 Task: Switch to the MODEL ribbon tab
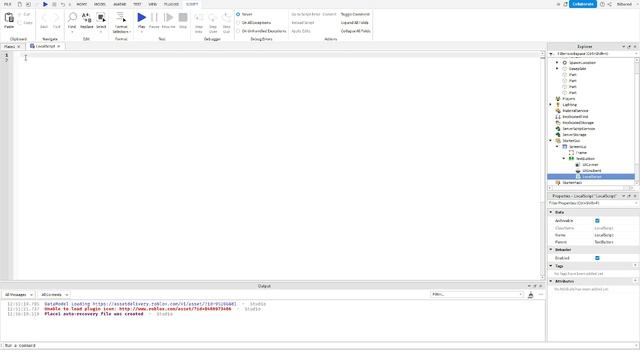(100, 4)
